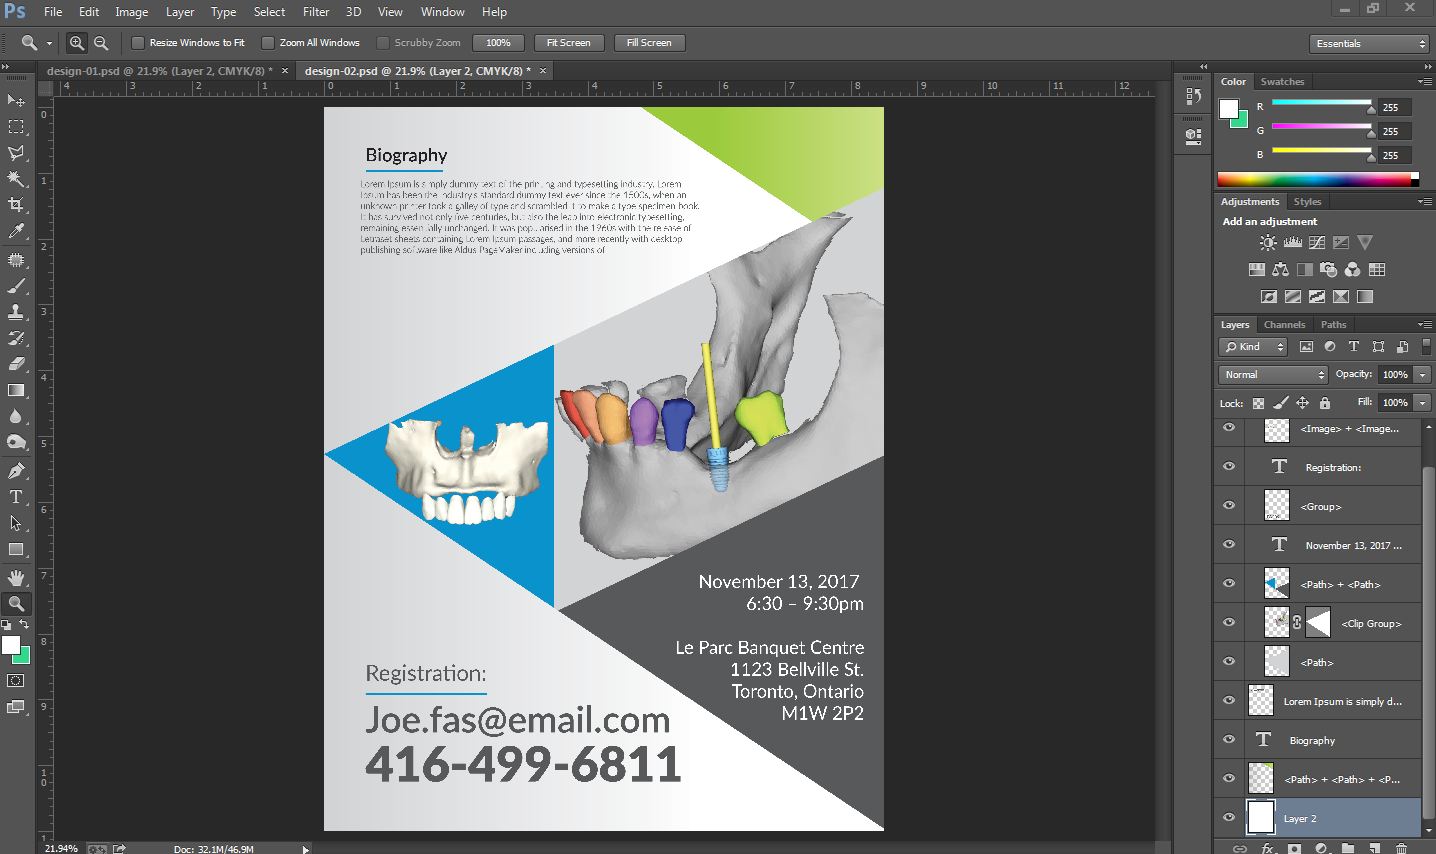
Task: Open the Filter menu
Action: (316, 12)
